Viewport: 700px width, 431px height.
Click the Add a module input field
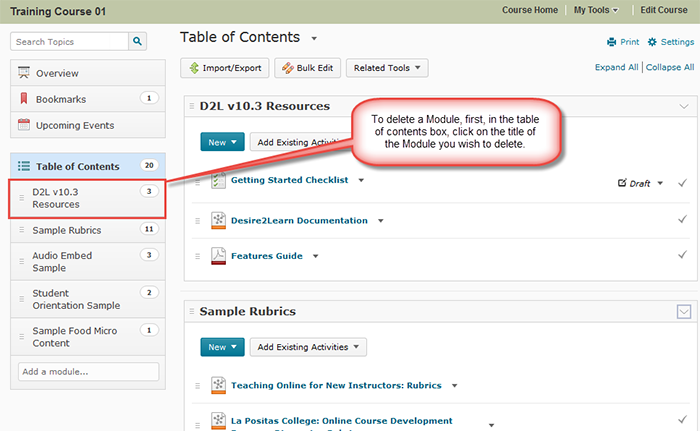click(x=88, y=372)
